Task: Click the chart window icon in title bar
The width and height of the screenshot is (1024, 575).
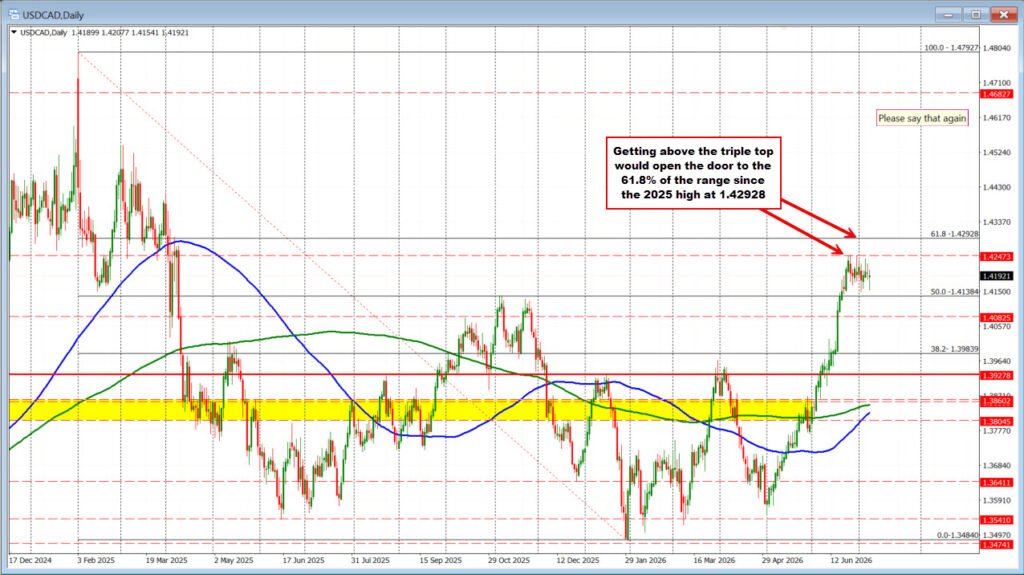Action: click(x=14, y=14)
